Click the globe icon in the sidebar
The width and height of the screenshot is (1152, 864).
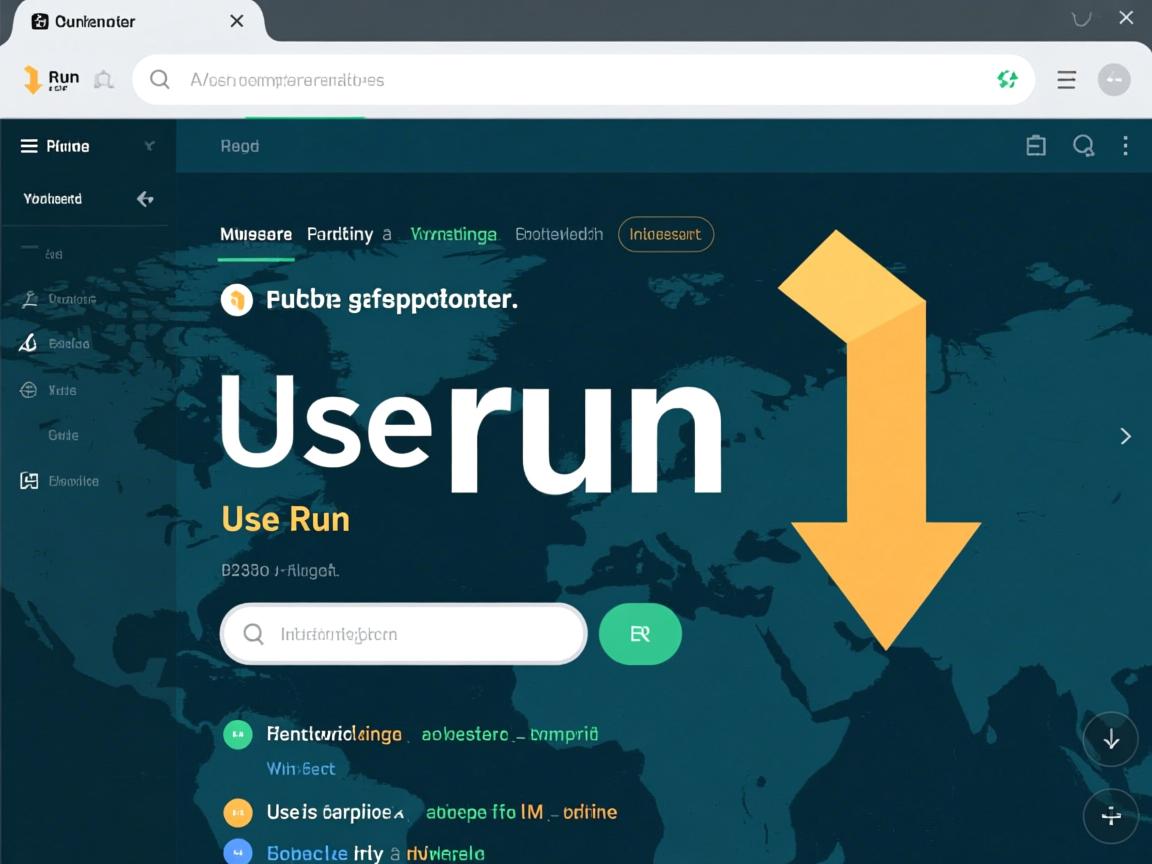[x=27, y=390]
